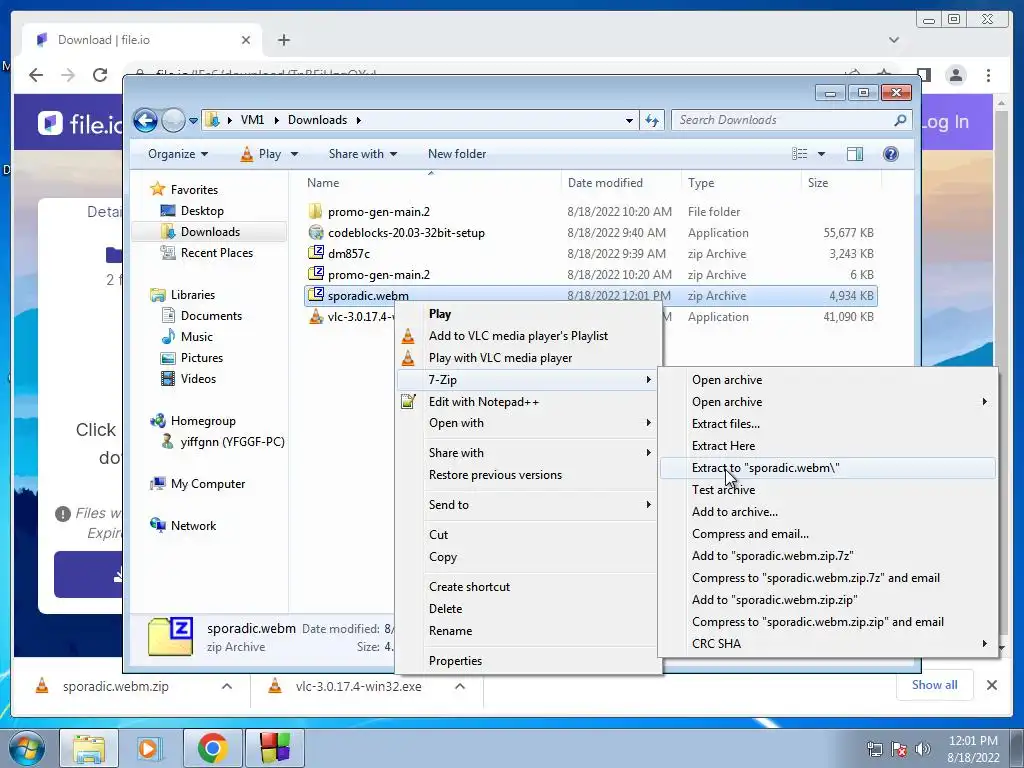Image resolution: width=1024 pixels, height=768 pixels.
Task: Reload the Chrome page
Action: tap(100, 75)
